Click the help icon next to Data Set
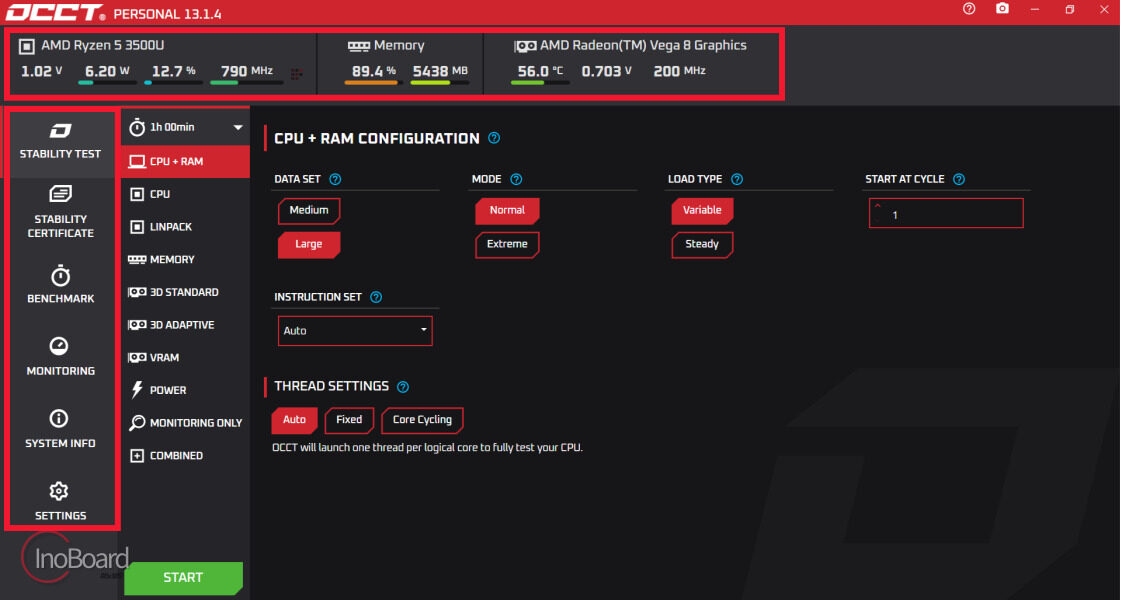This screenshot has height=600, width=1122. pyautogui.click(x=335, y=179)
